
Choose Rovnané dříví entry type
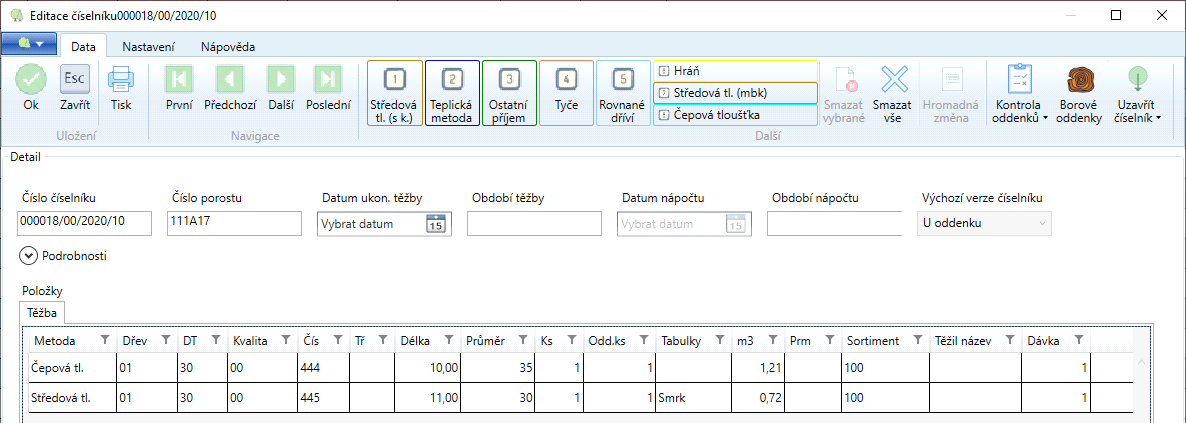tap(623, 92)
